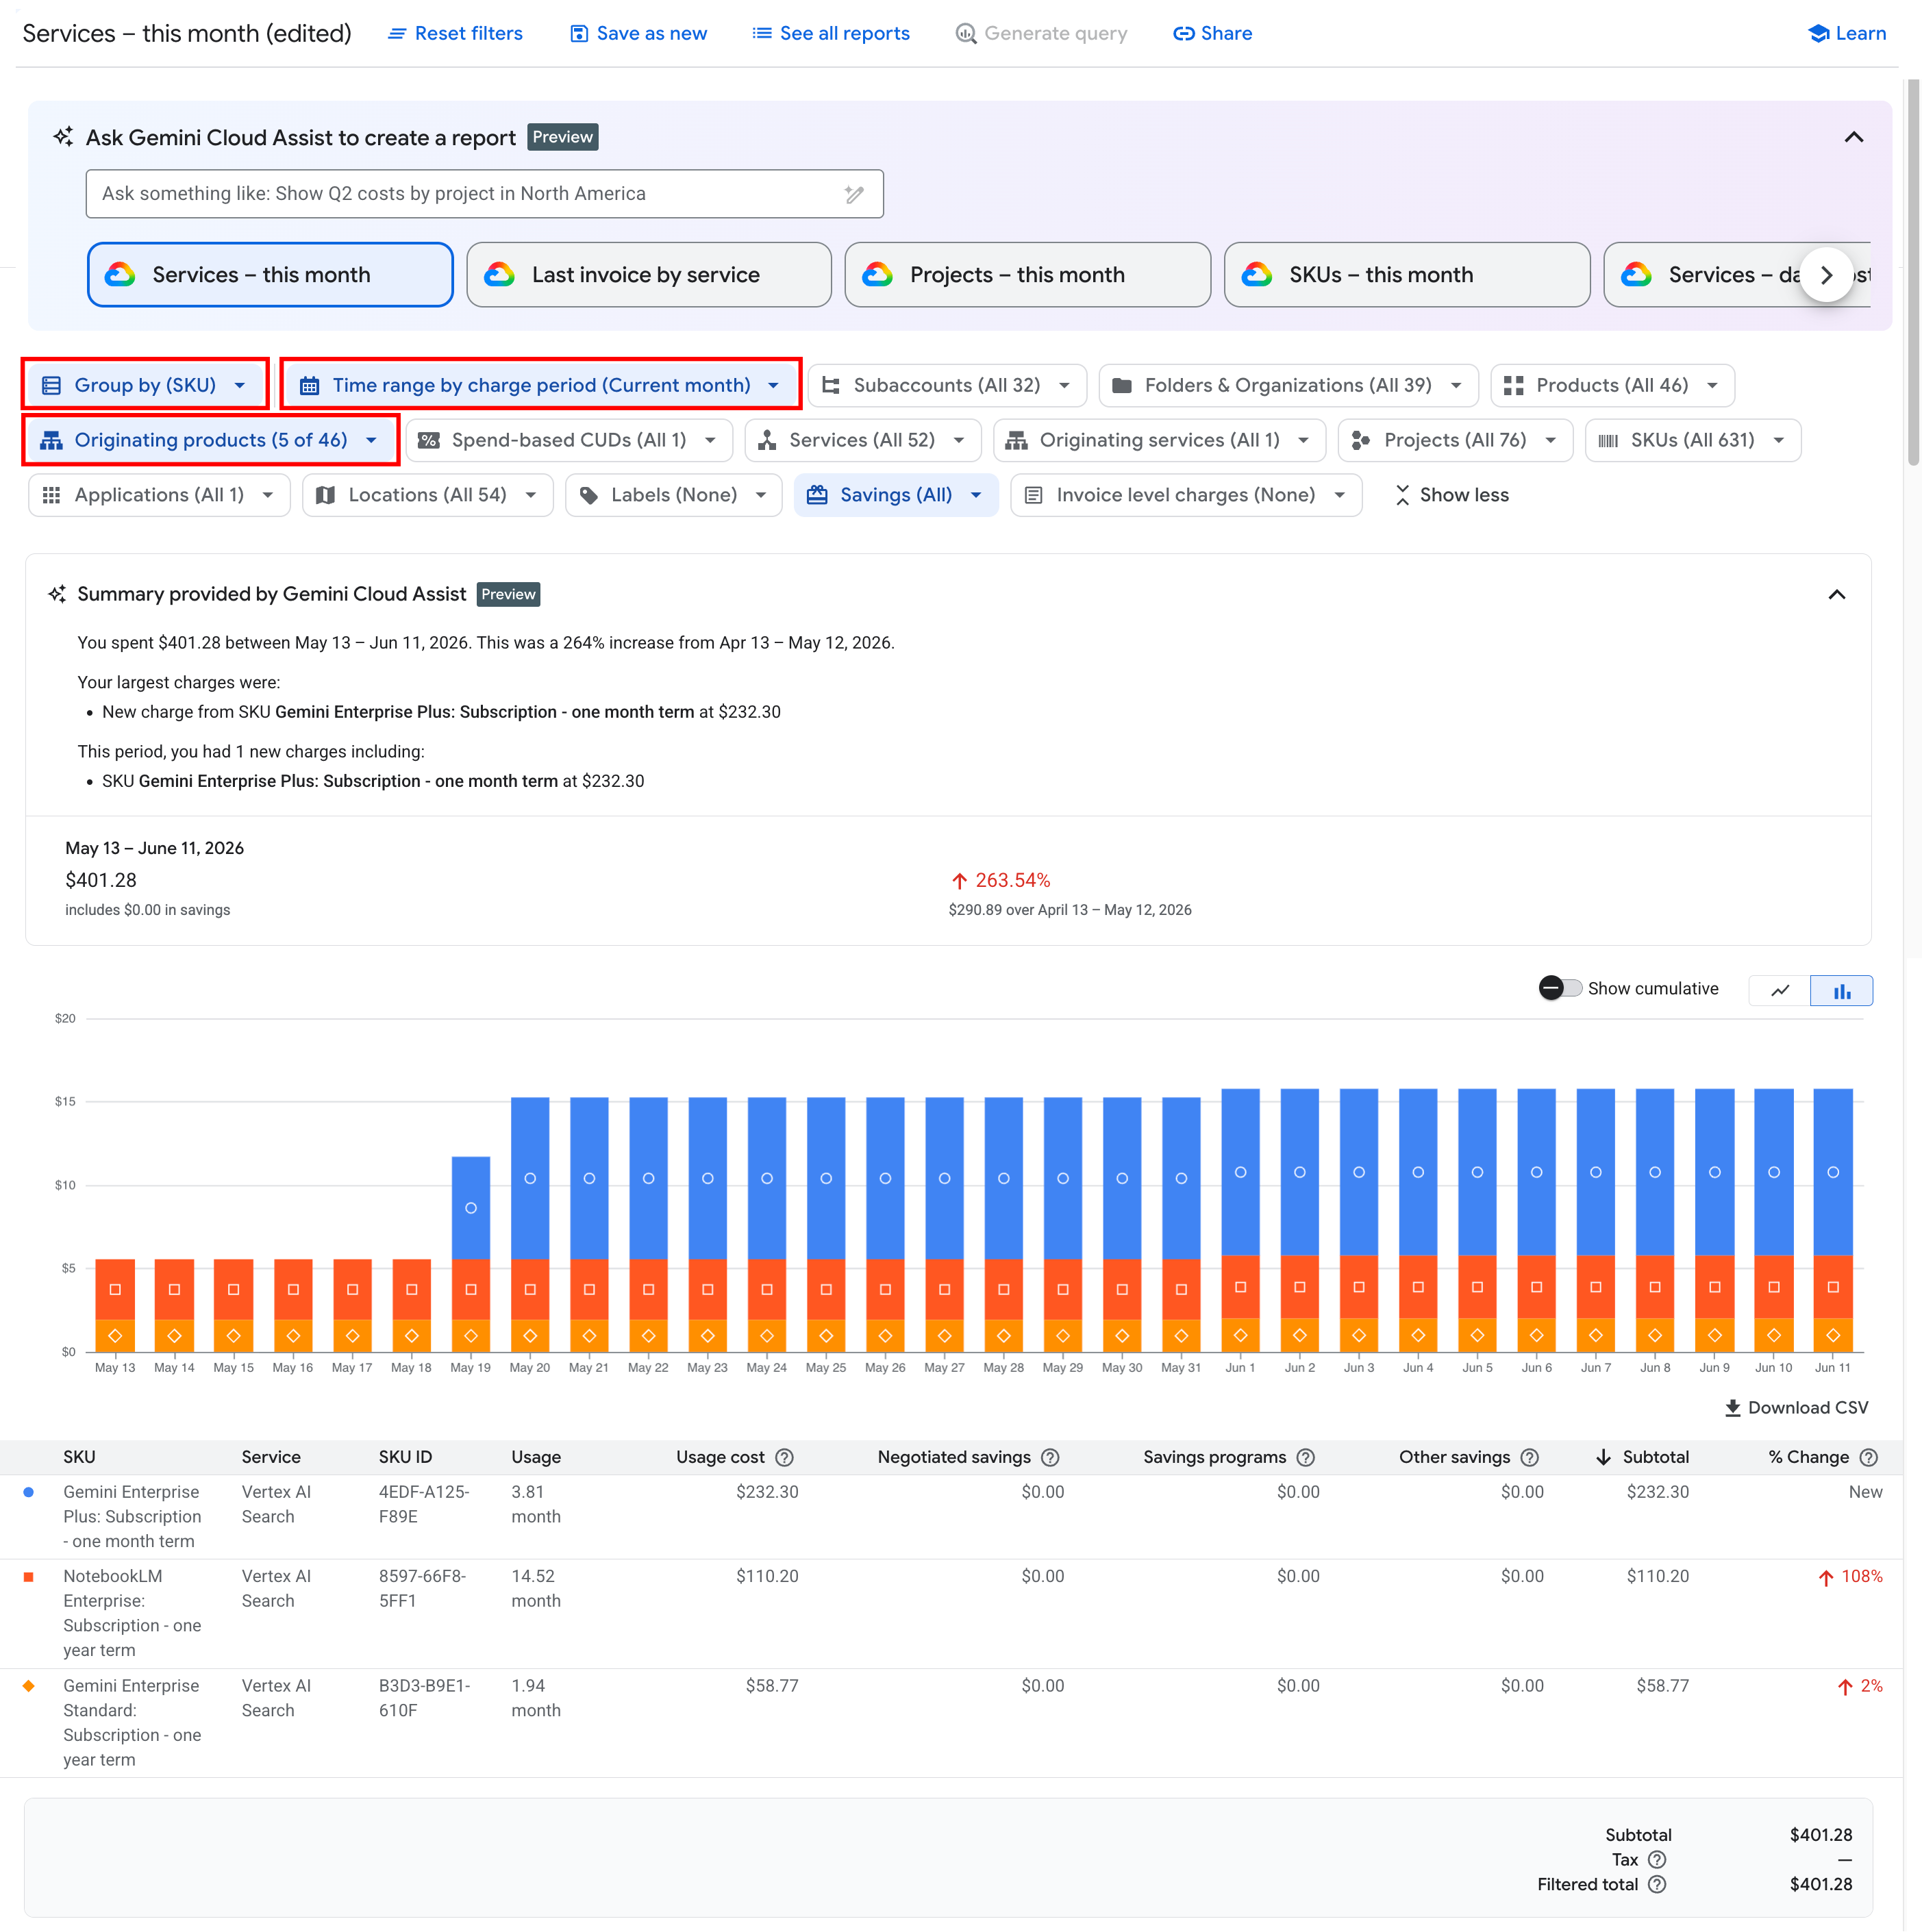The height and width of the screenshot is (1932, 1922).
Task: Open See all reports
Action: coord(831,33)
